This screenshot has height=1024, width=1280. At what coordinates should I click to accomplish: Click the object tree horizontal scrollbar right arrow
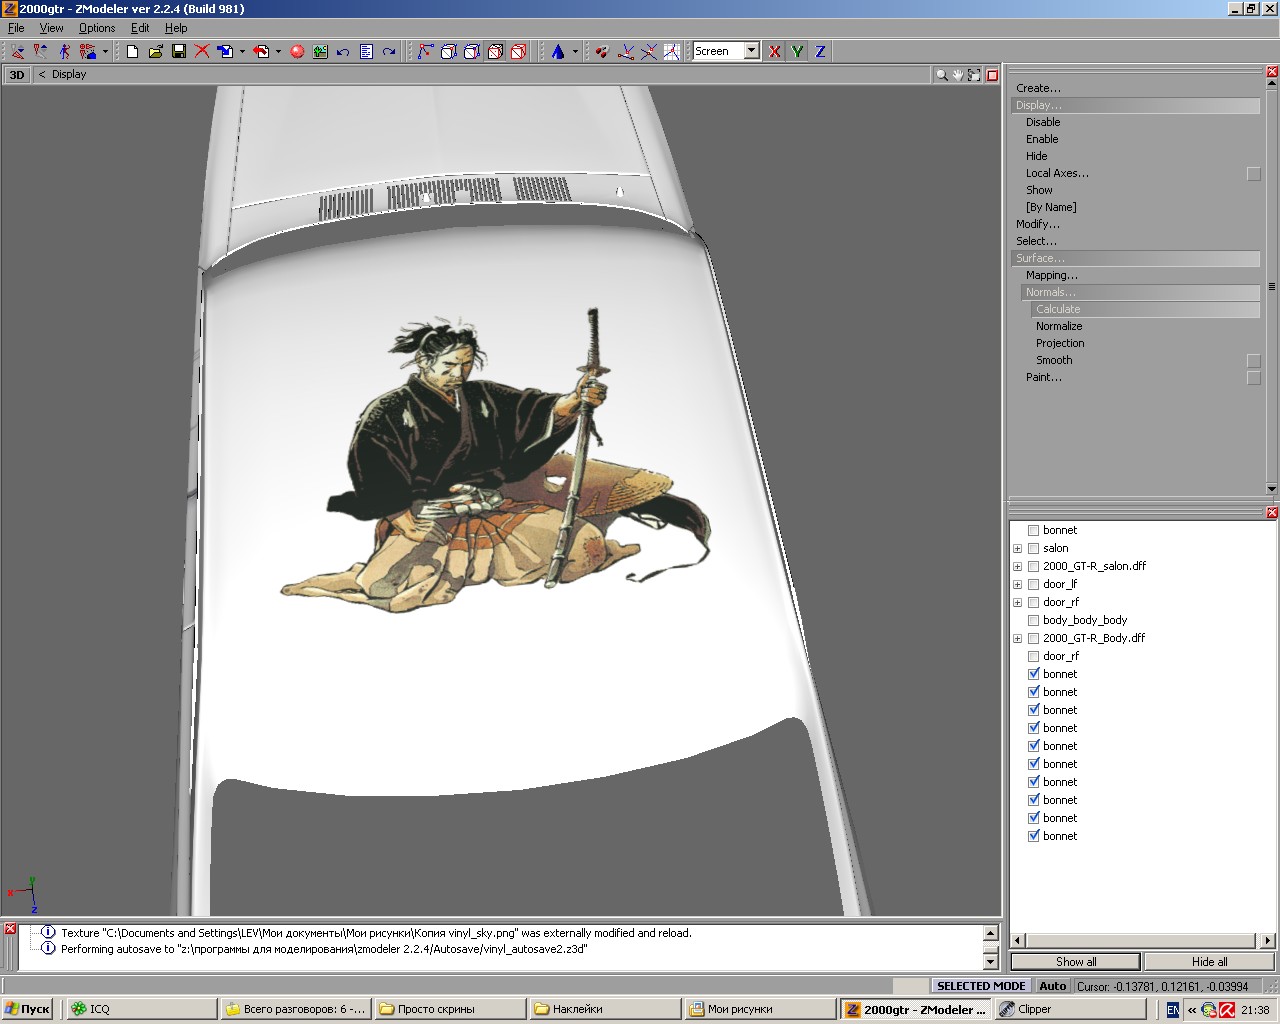point(1267,940)
